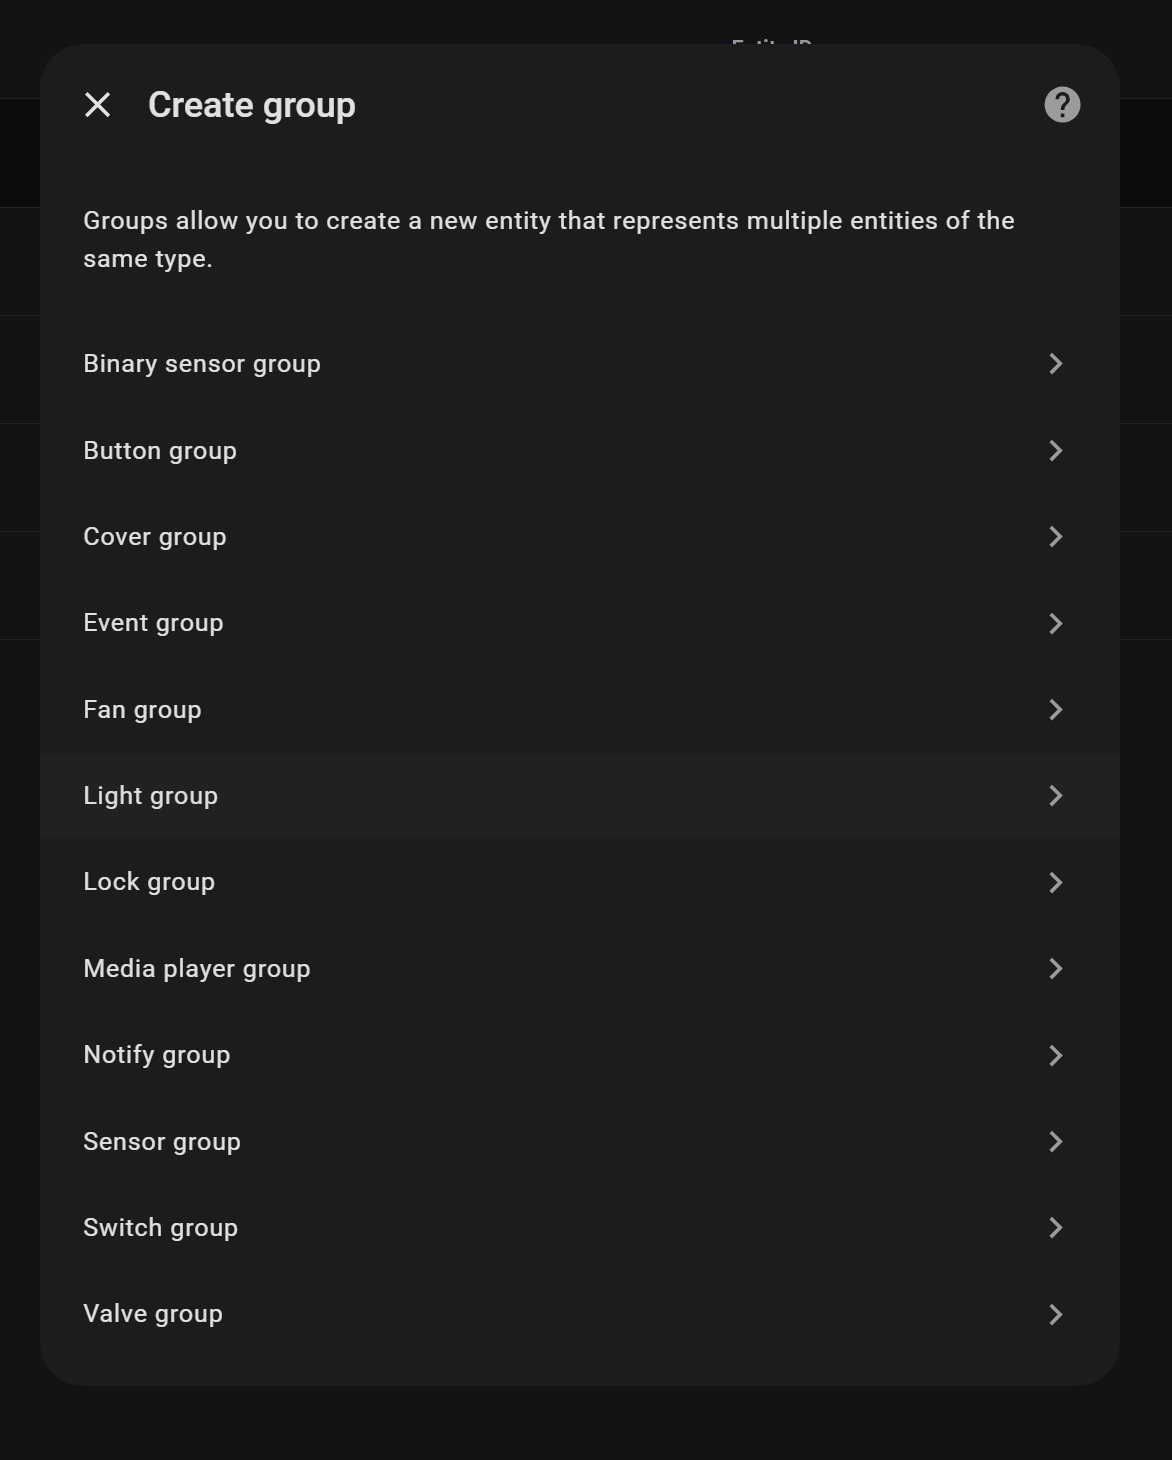Choose the Fan group option
Viewport: 1172px width, 1460px height.
click(x=142, y=710)
